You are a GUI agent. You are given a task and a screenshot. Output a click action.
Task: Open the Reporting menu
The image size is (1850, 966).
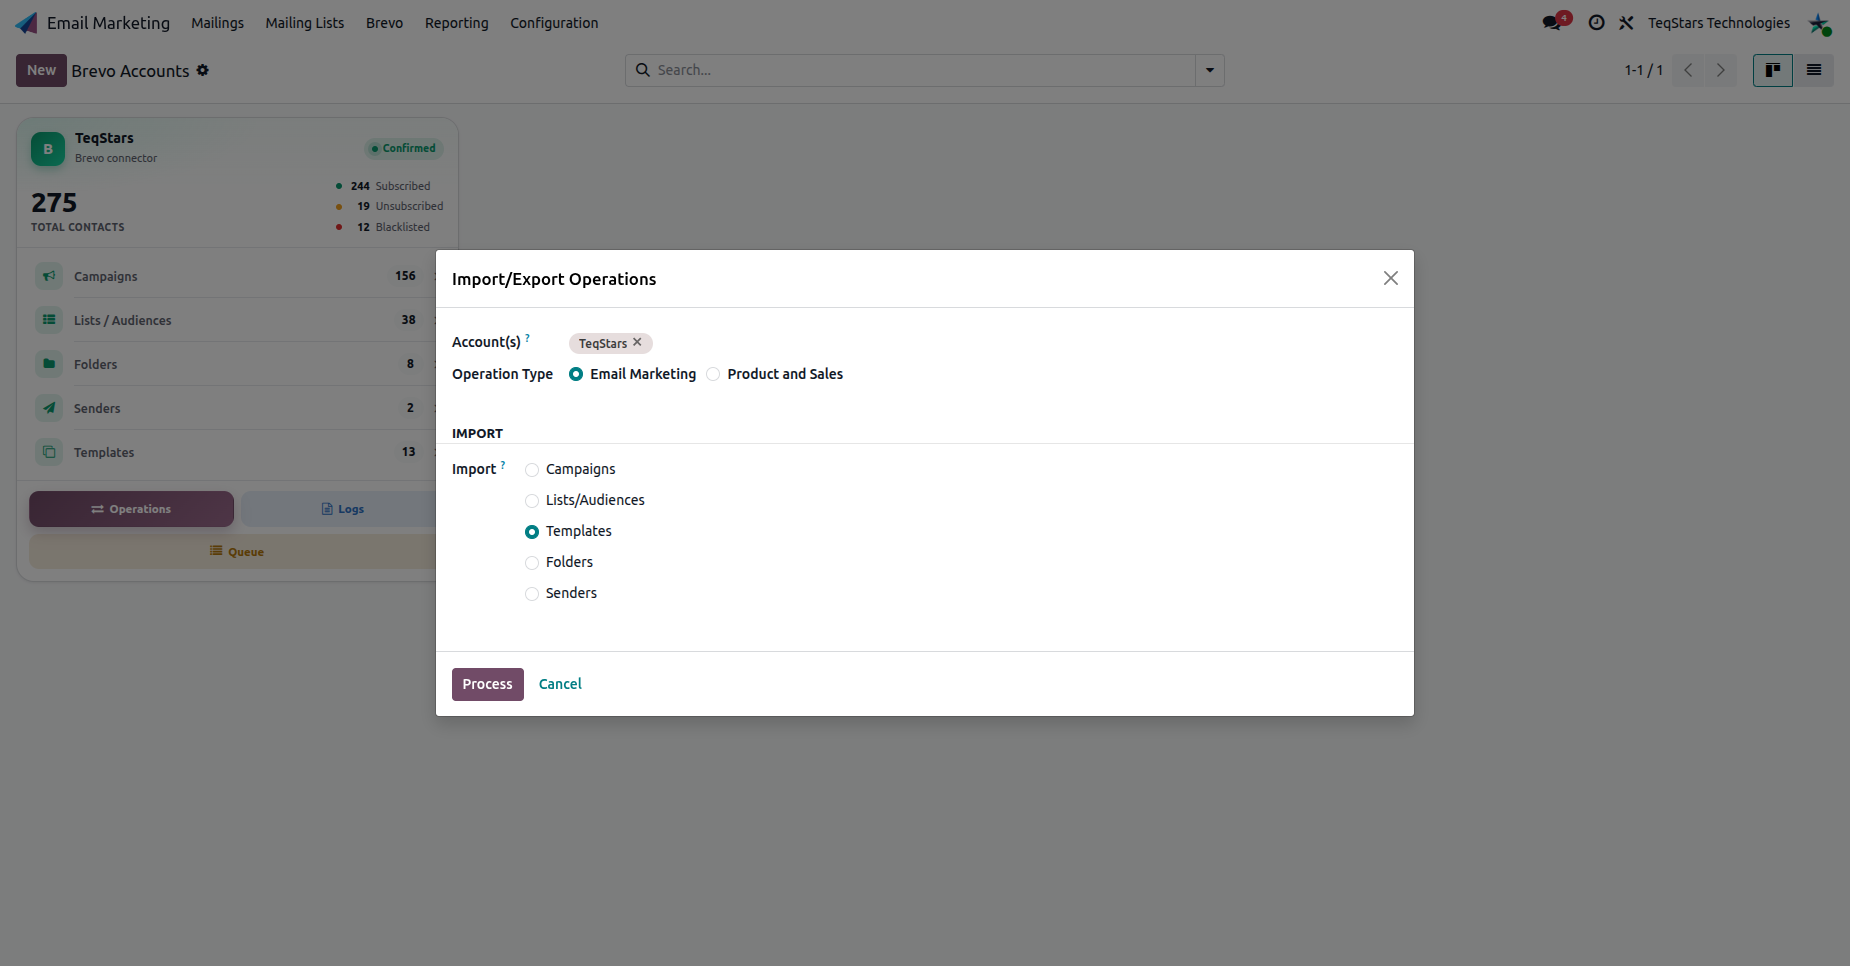click(457, 23)
